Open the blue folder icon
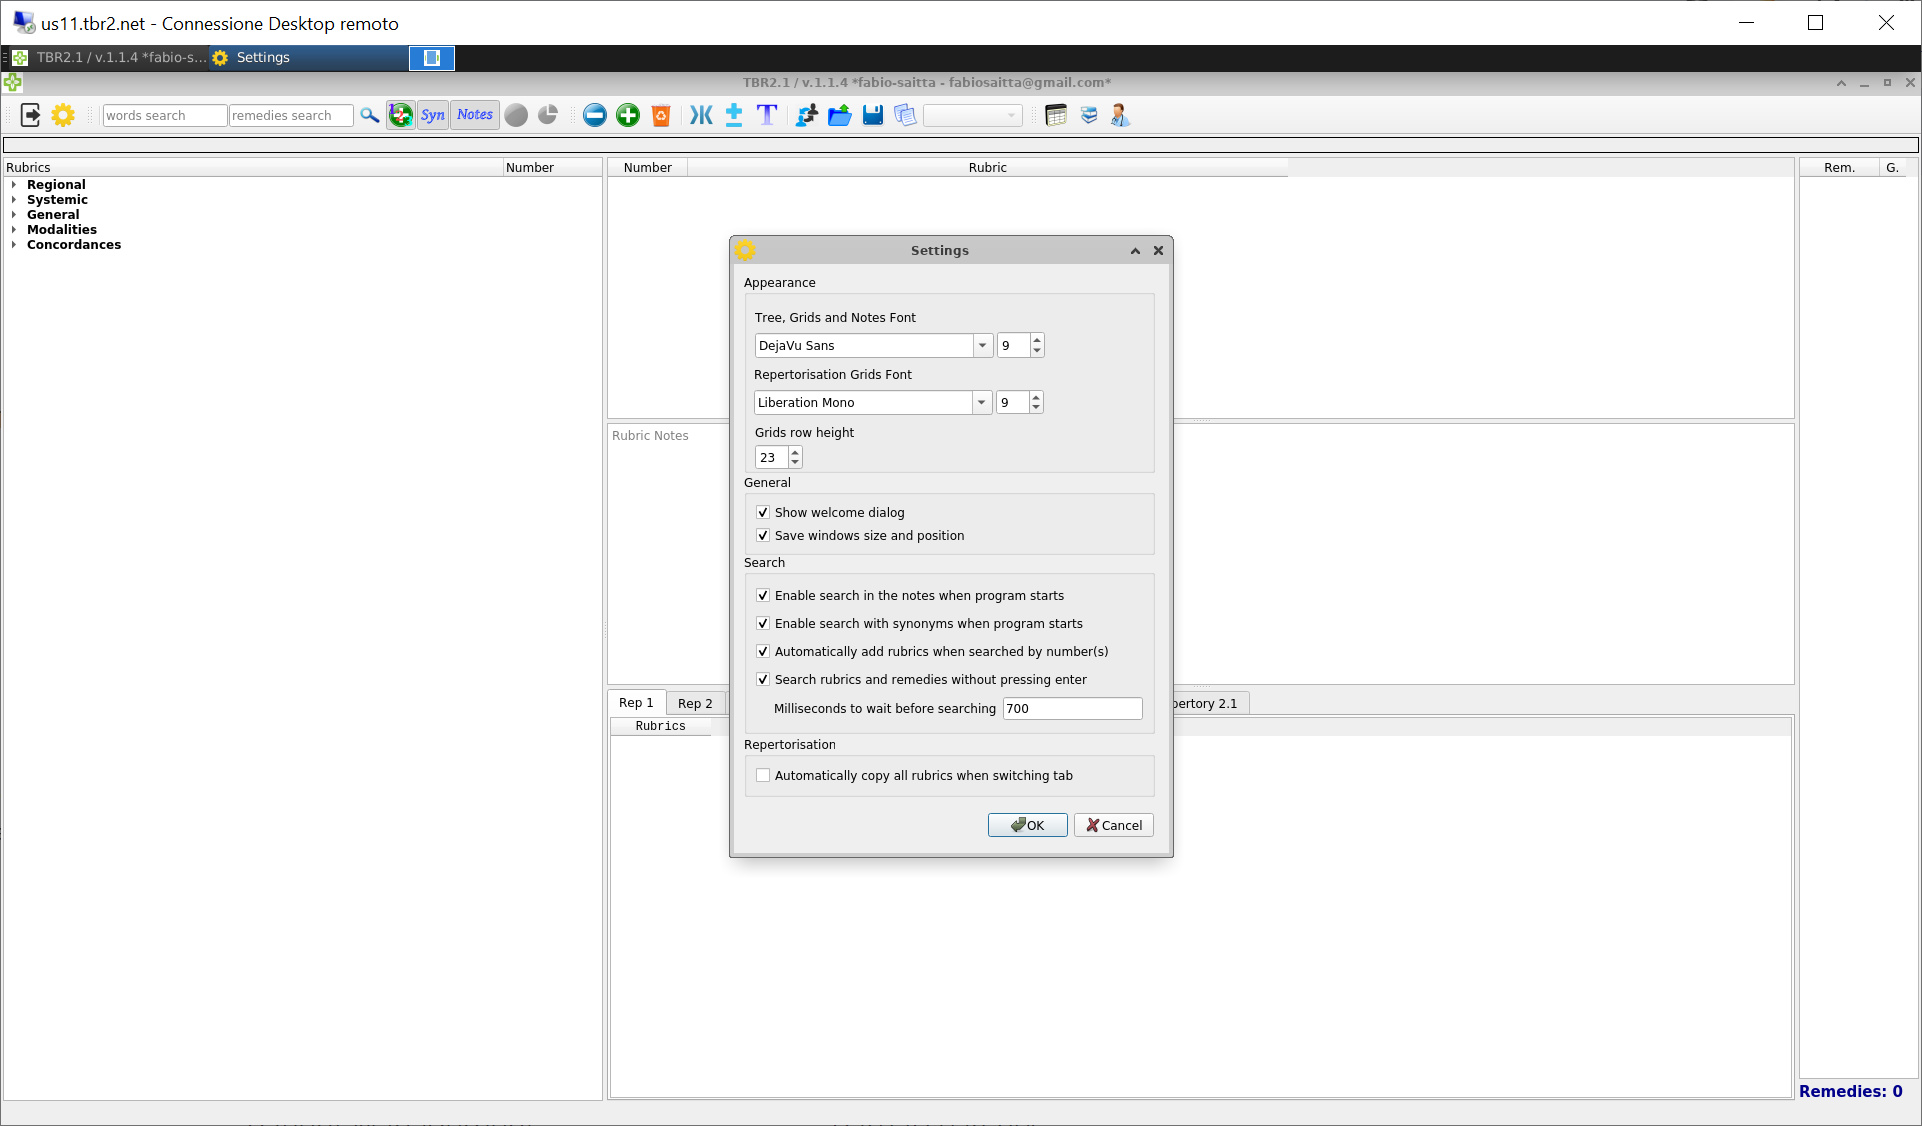The image size is (1922, 1126). (840, 115)
